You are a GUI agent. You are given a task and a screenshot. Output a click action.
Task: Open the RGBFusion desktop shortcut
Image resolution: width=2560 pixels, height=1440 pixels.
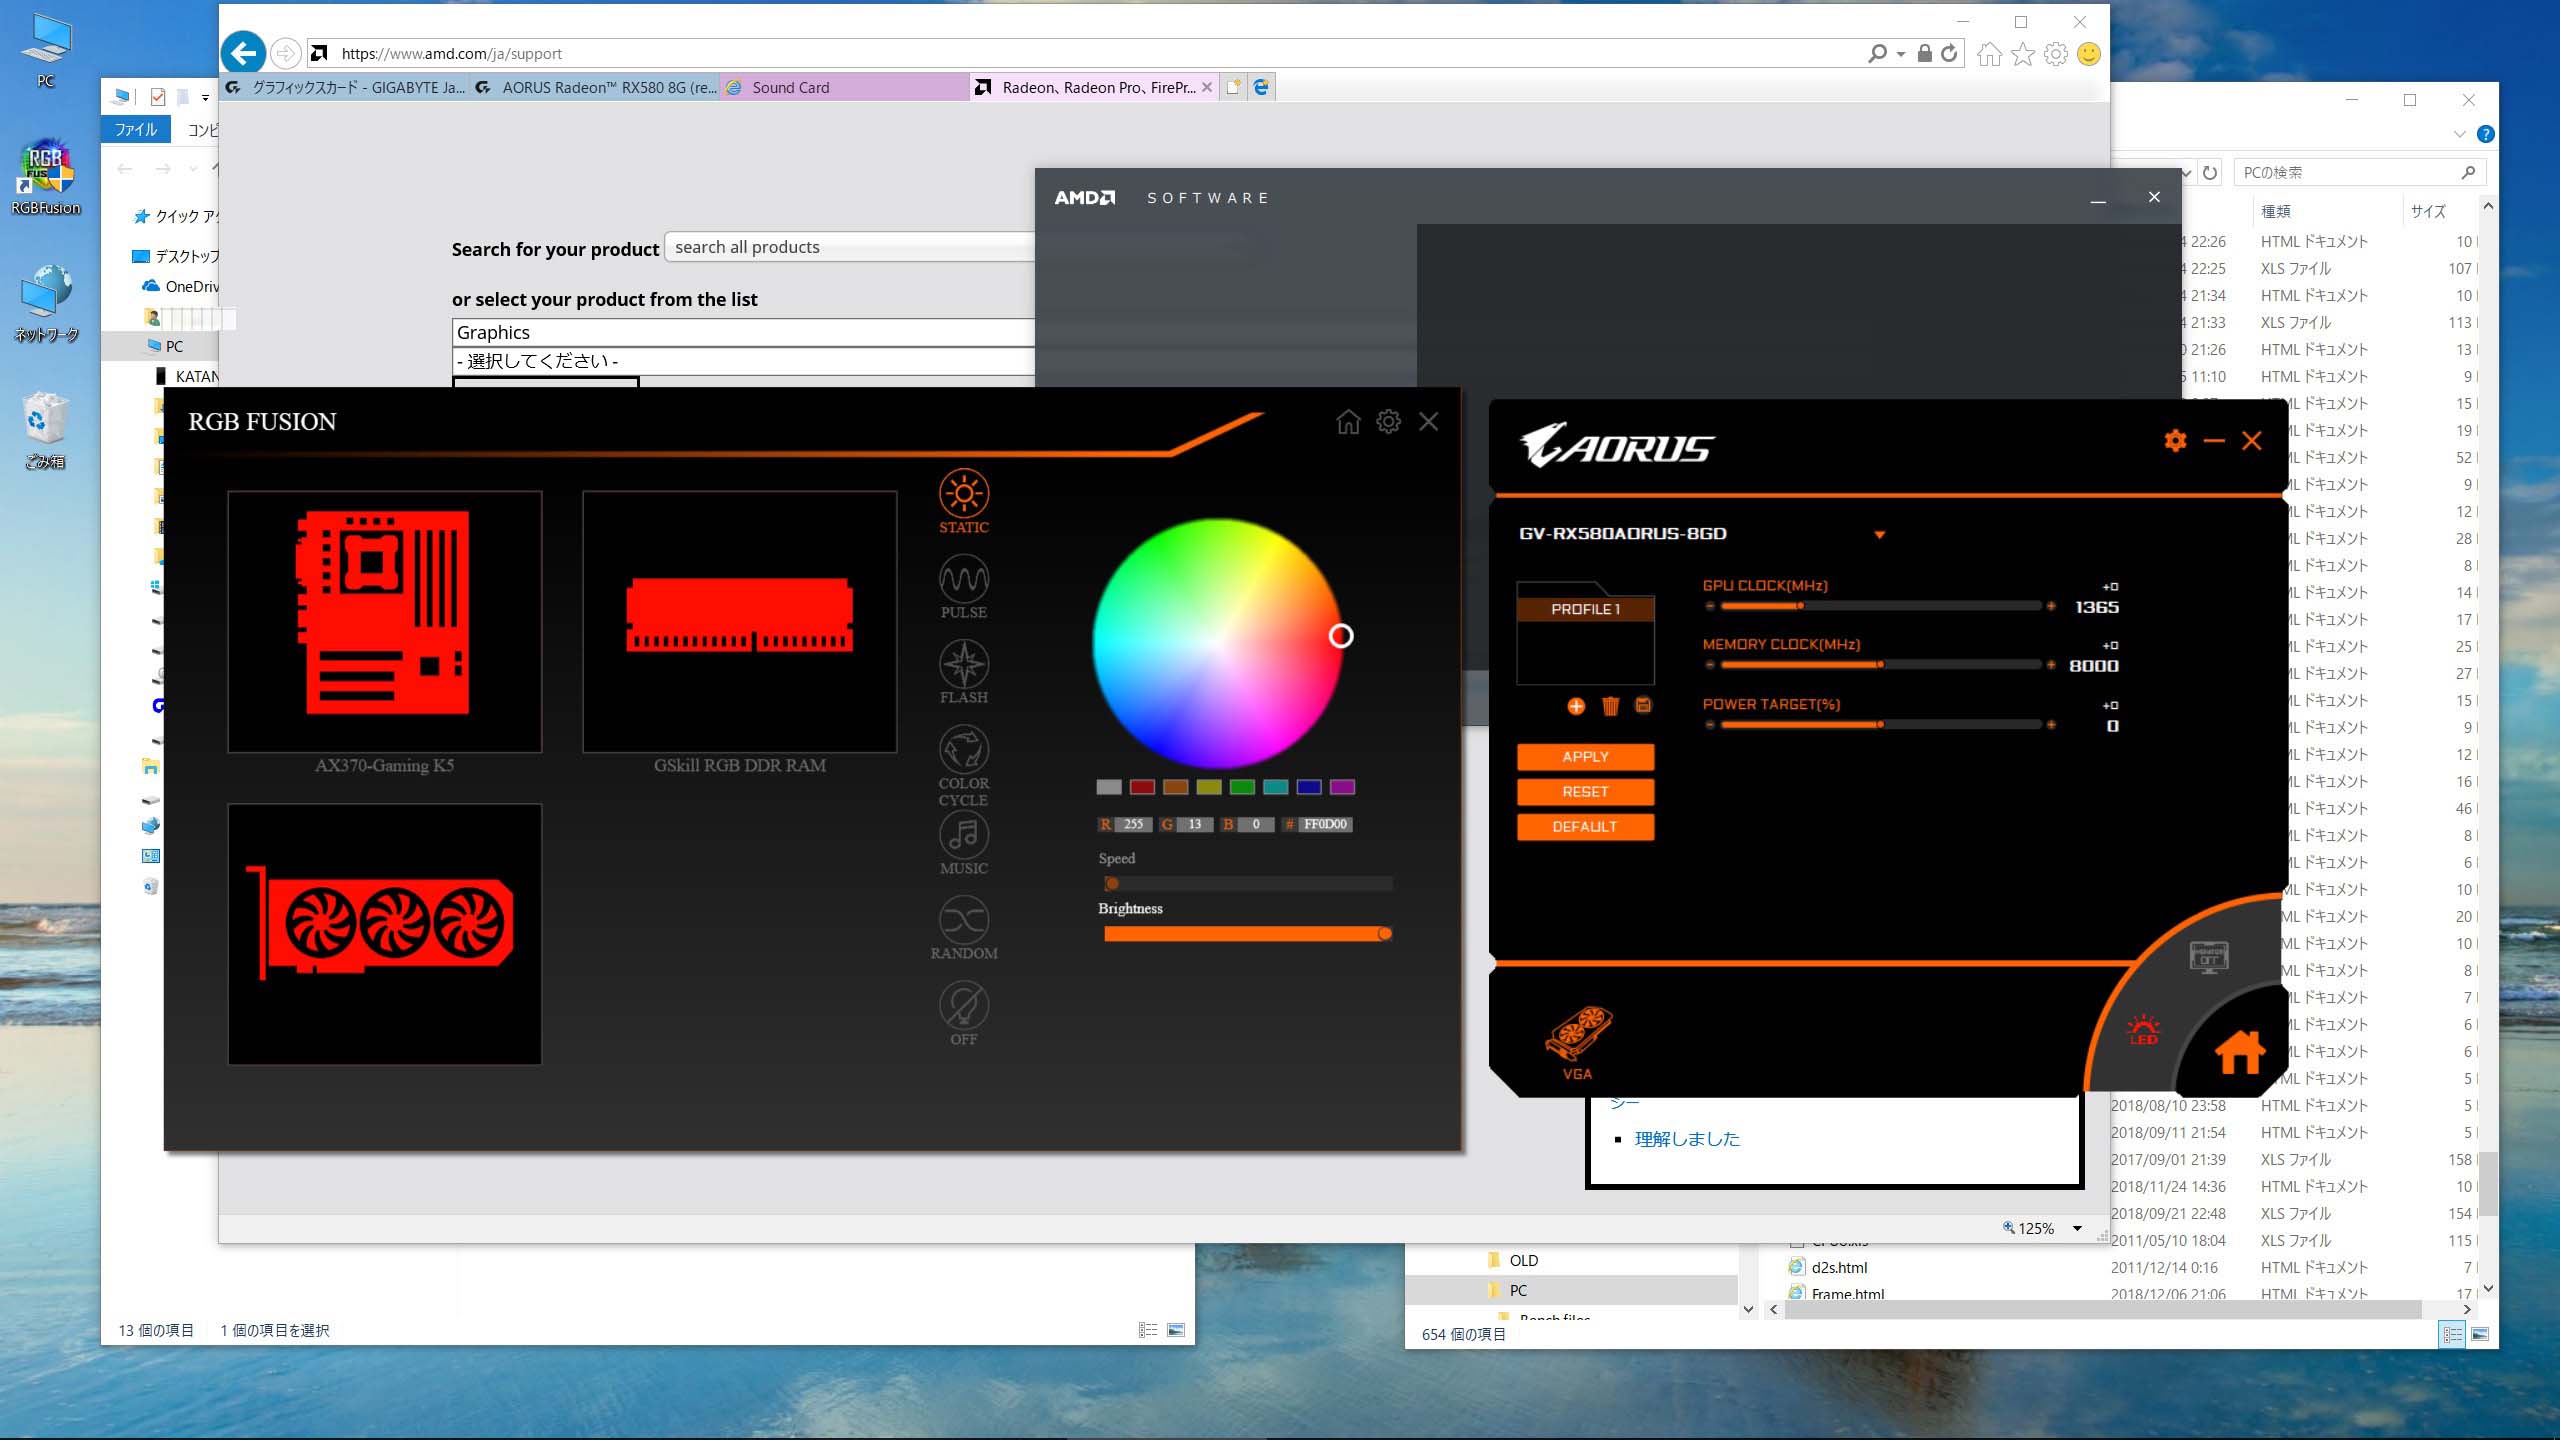coord(45,178)
